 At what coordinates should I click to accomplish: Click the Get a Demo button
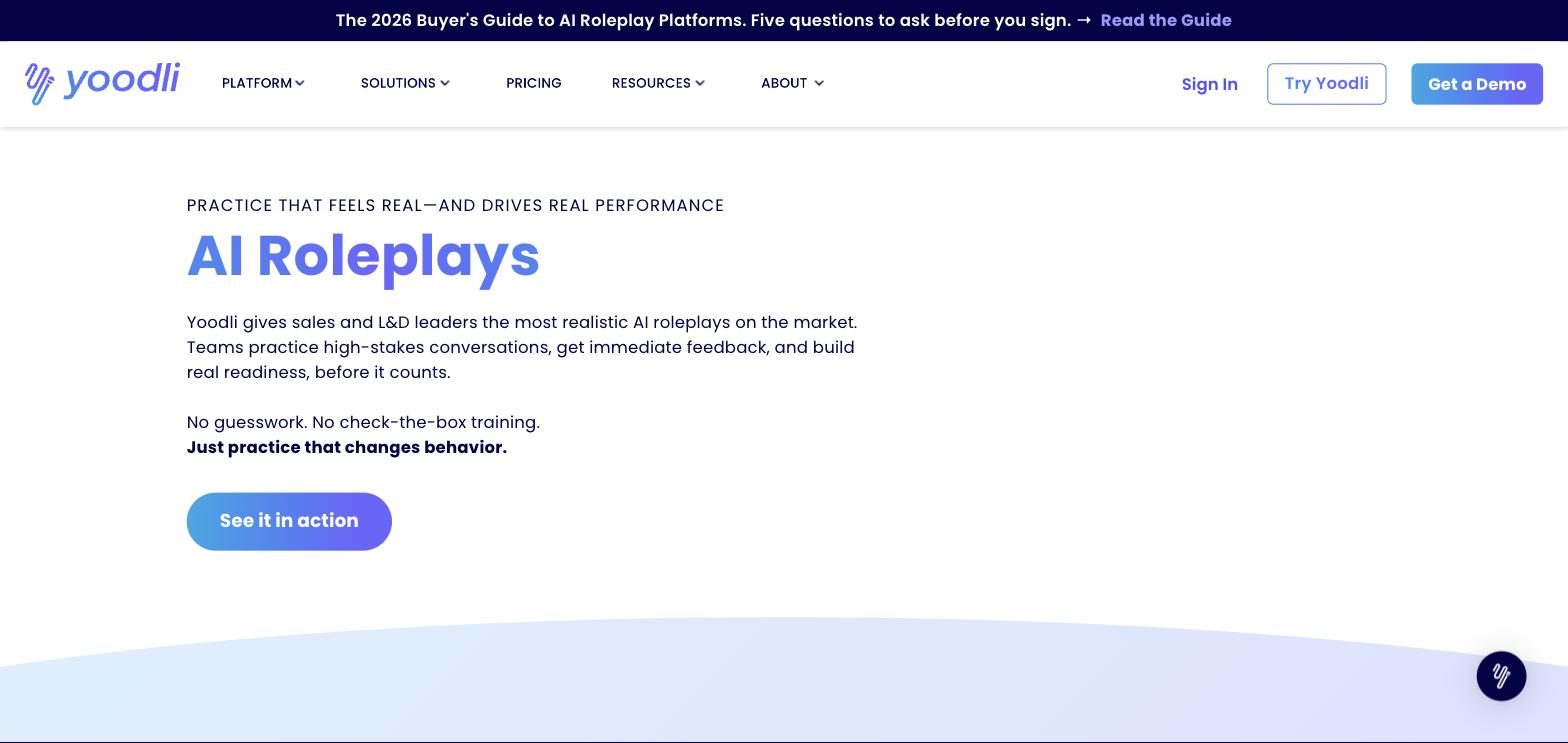[1477, 84]
